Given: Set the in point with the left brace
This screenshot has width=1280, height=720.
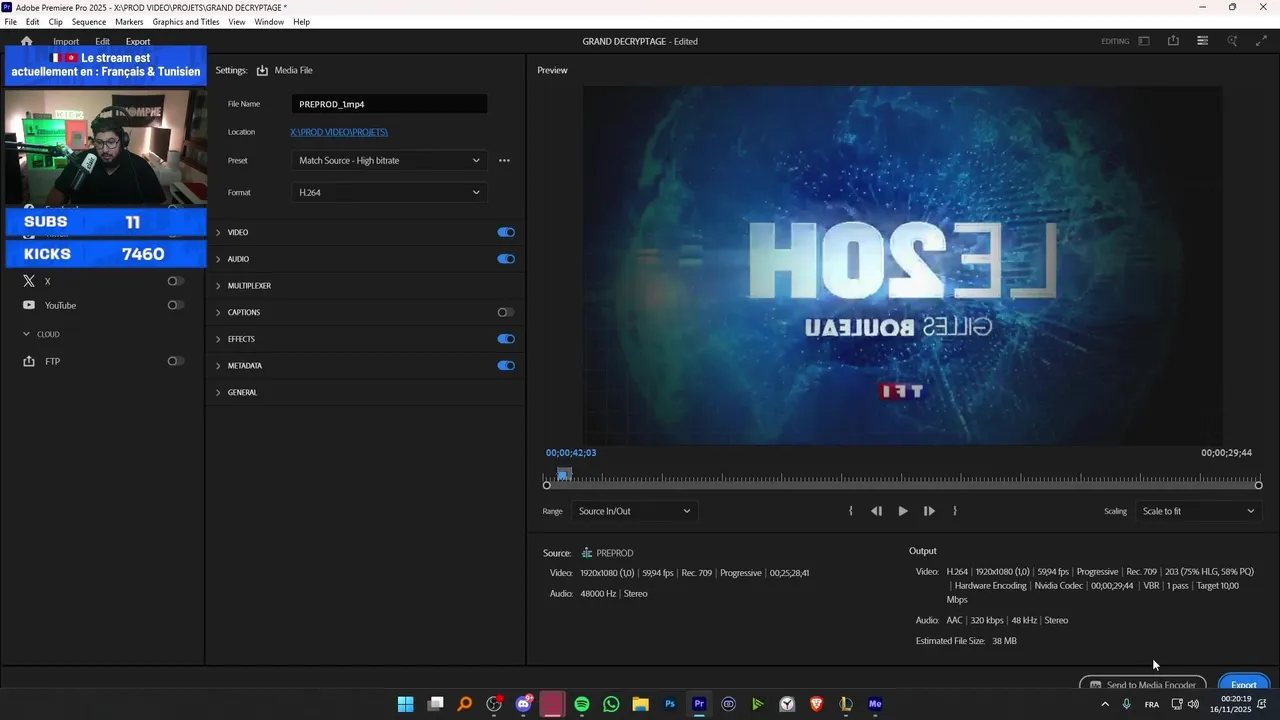Looking at the screenshot, I should [x=851, y=511].
